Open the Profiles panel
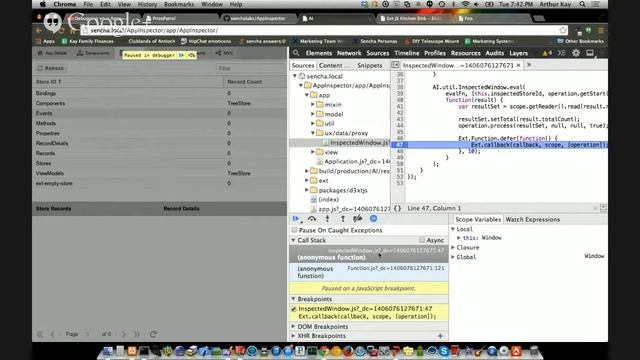This screenshot has height=360, width=640. click(x=435, y=53)
